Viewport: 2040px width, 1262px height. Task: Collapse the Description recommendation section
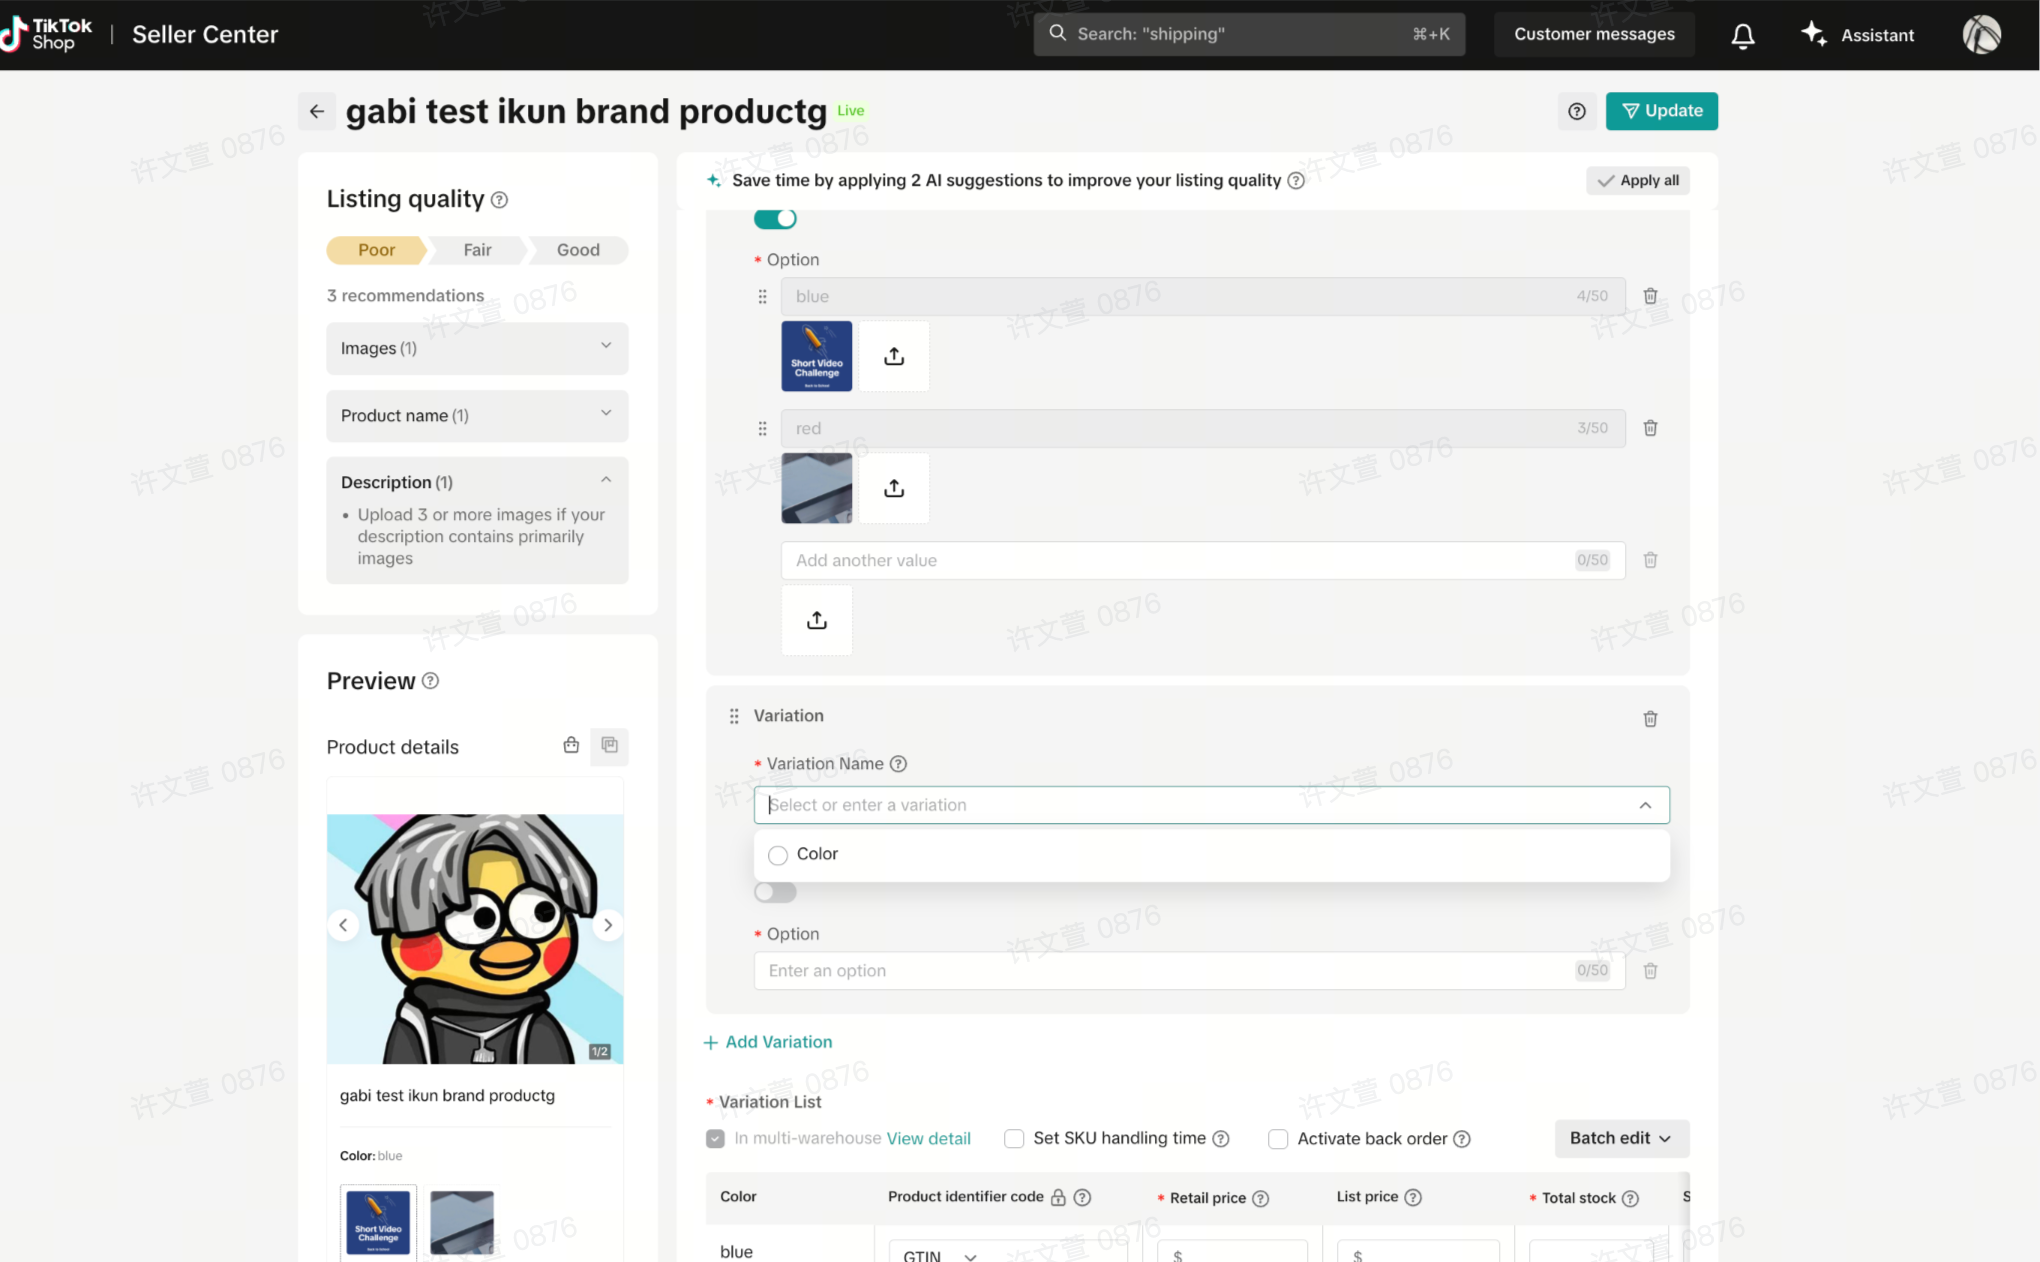point(605,481)
